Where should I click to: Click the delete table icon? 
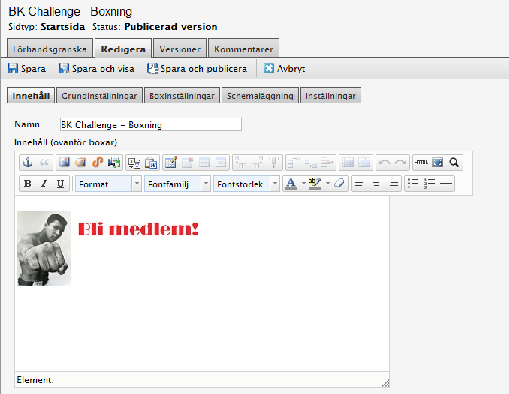tap(187, 162)
